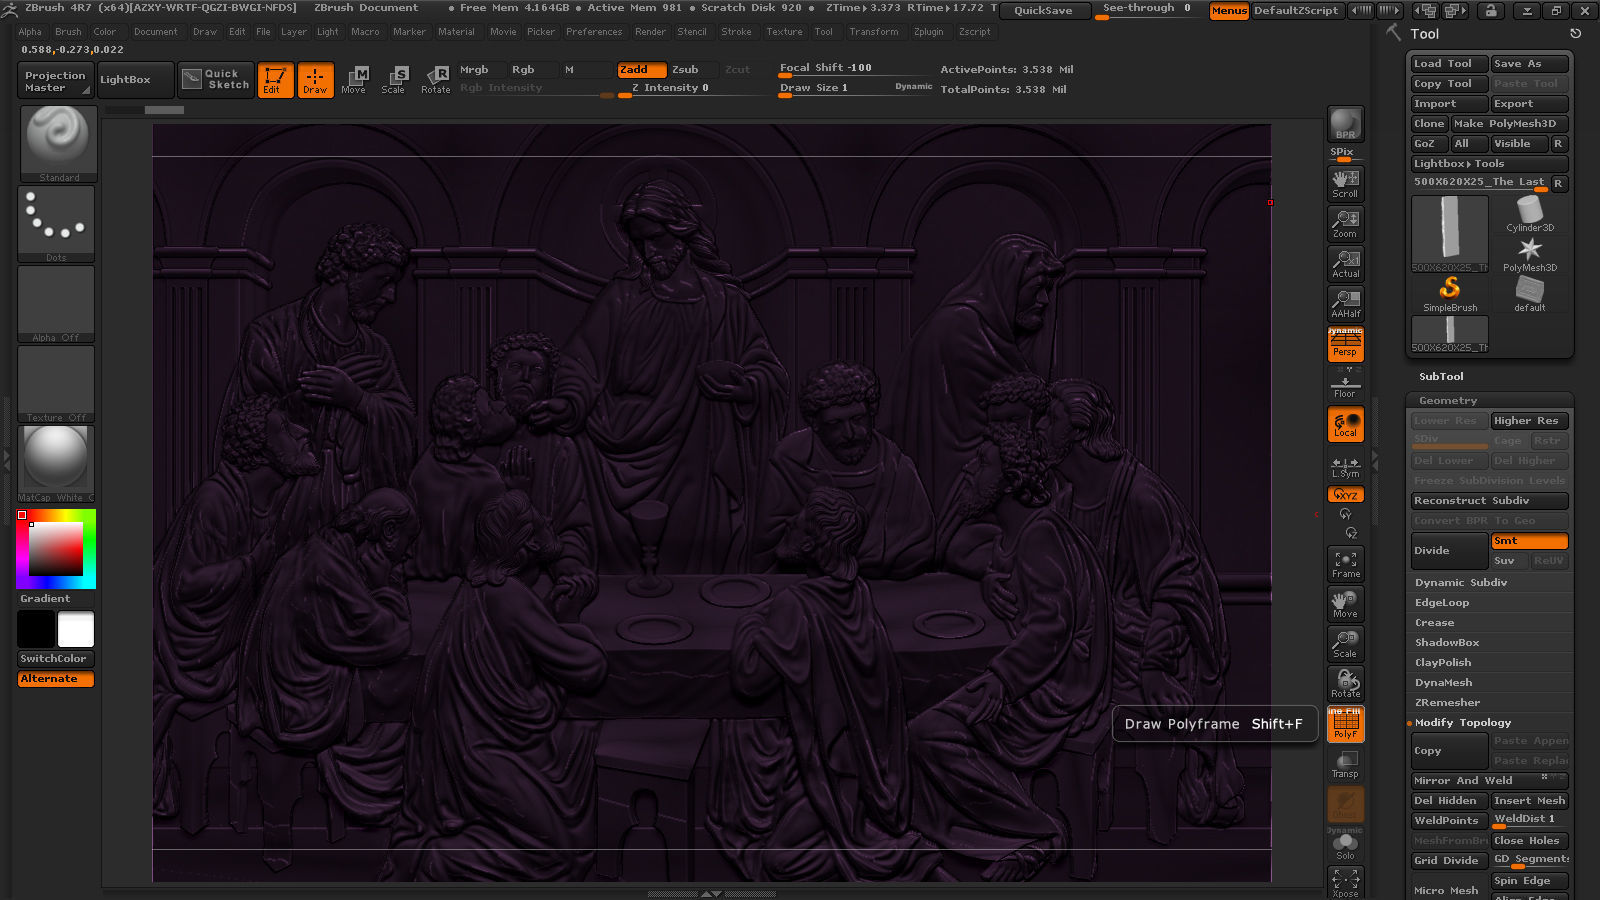Click the white main color swatch
This screenshot has width=1600, height=900.
click(76, 630)
